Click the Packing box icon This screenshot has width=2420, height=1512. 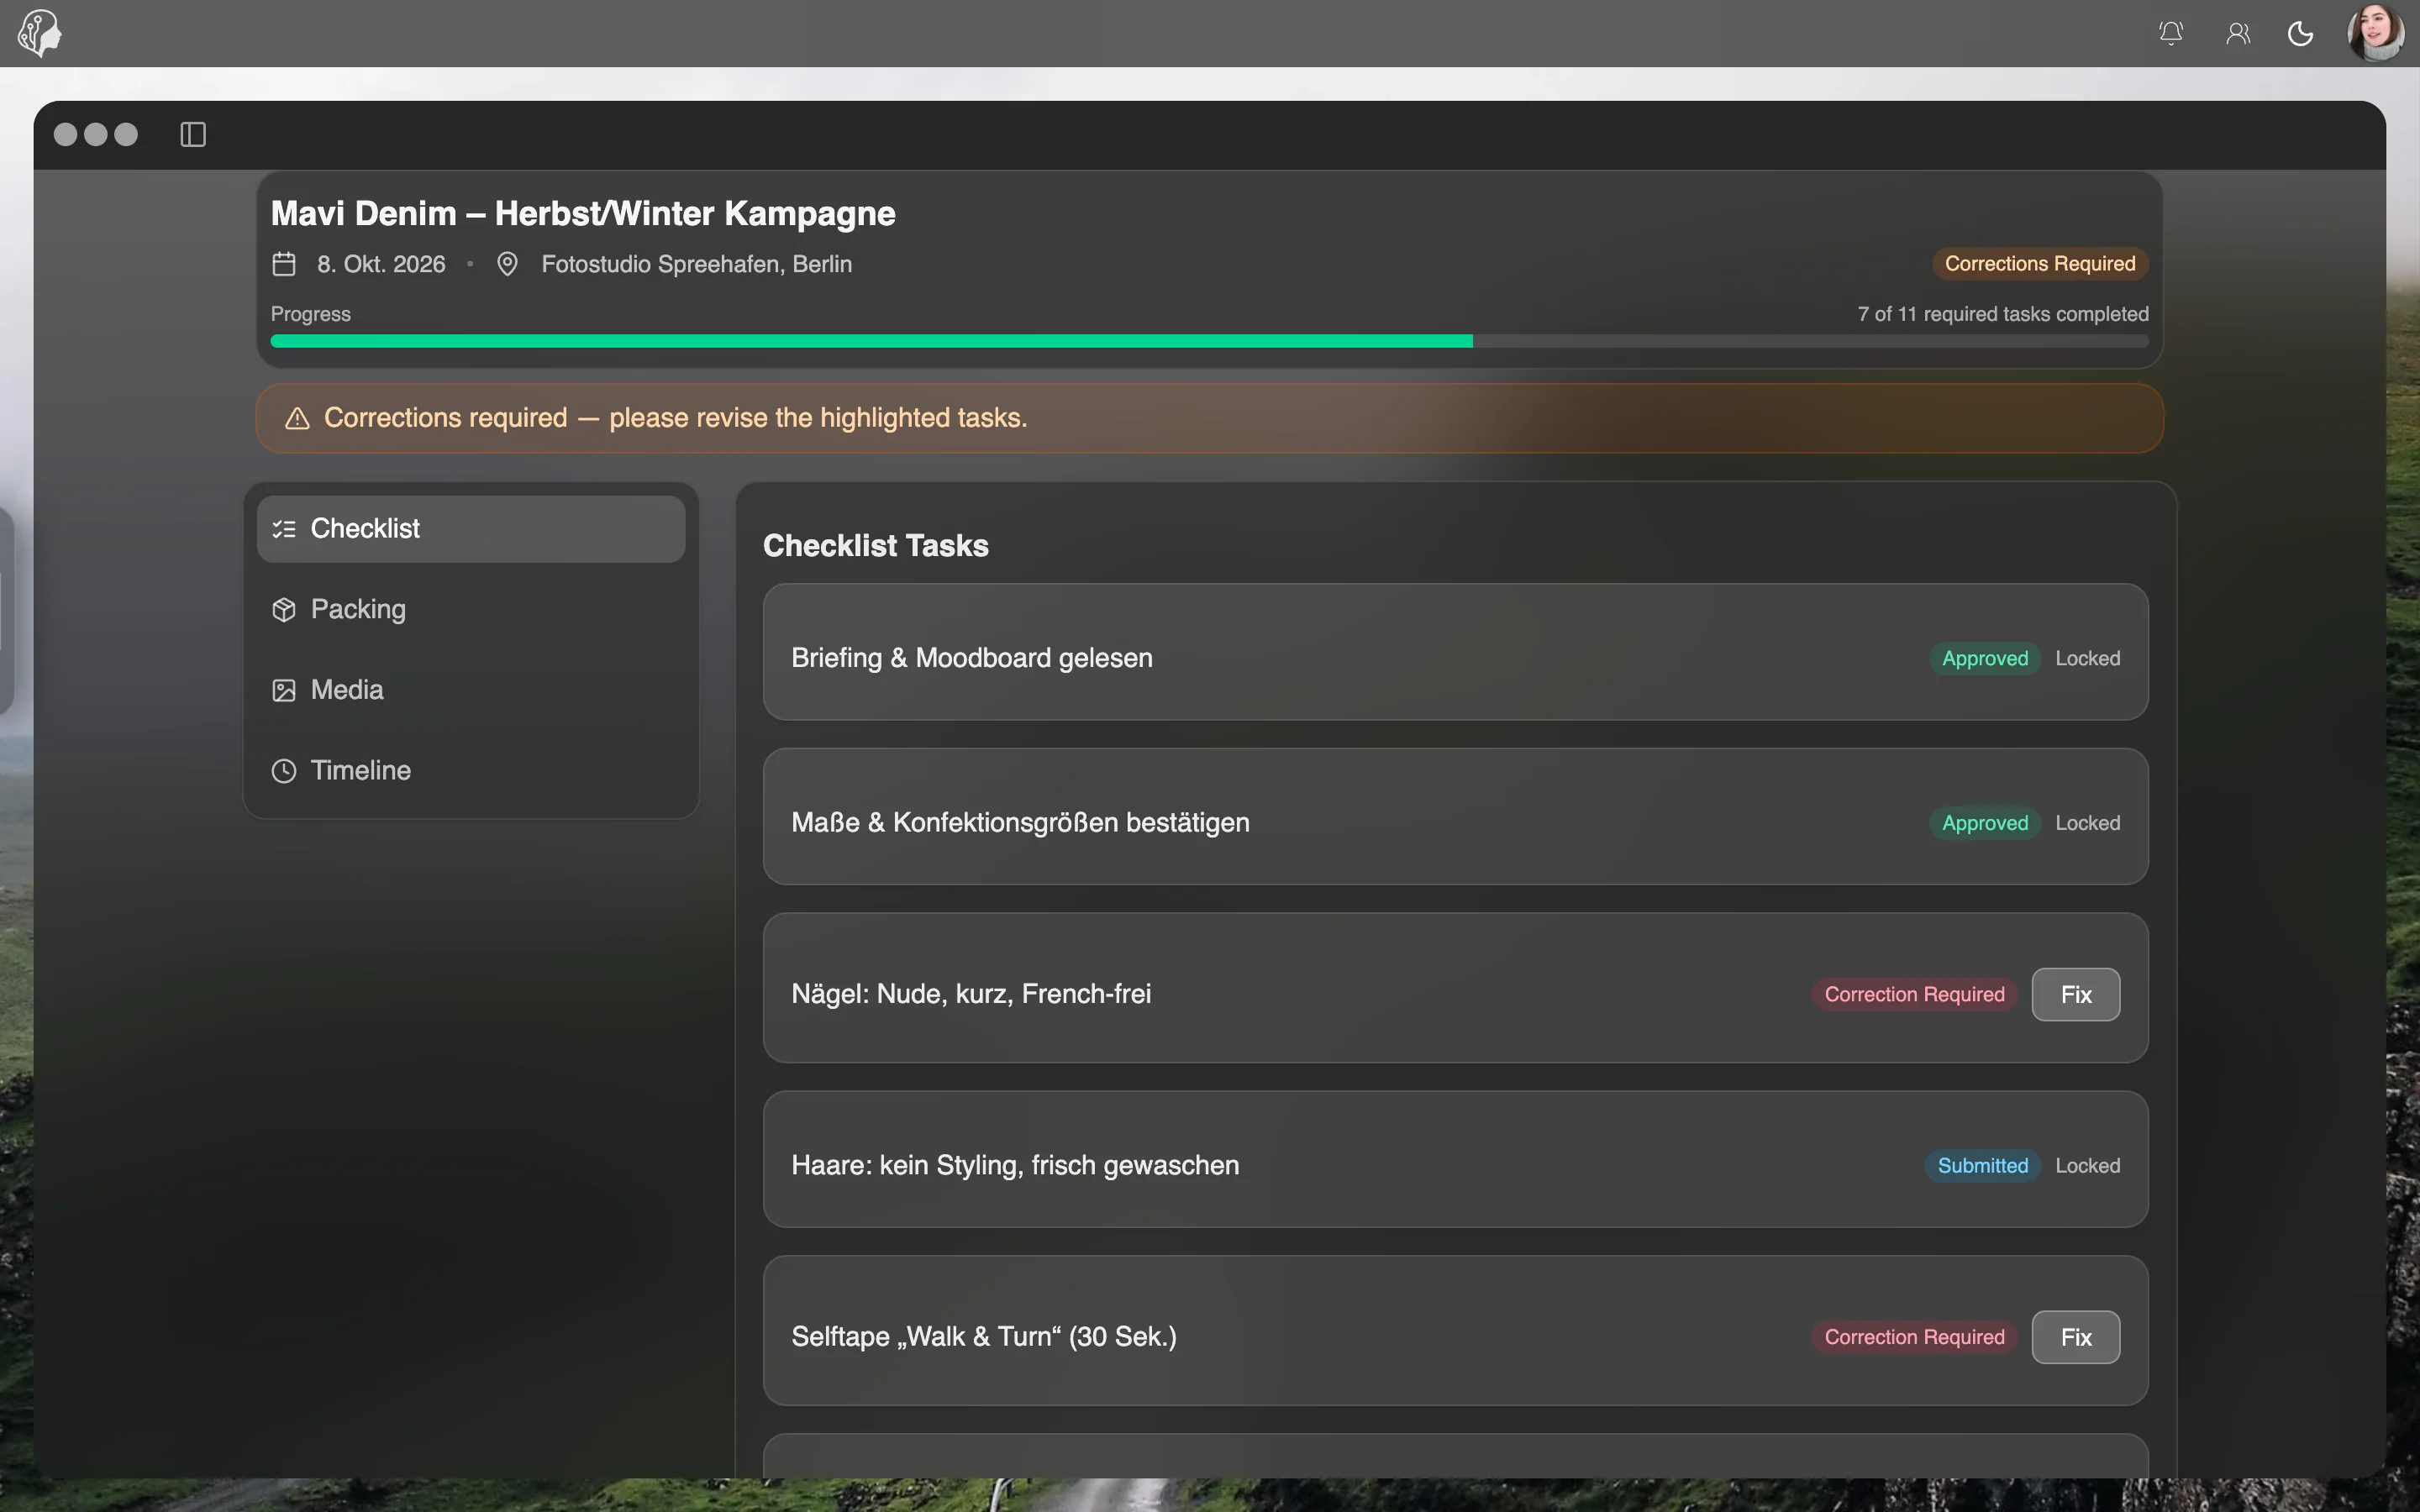284,610
